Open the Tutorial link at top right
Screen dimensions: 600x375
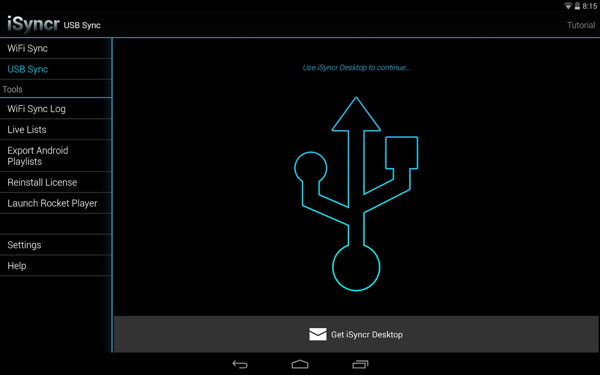click(581, 25)
